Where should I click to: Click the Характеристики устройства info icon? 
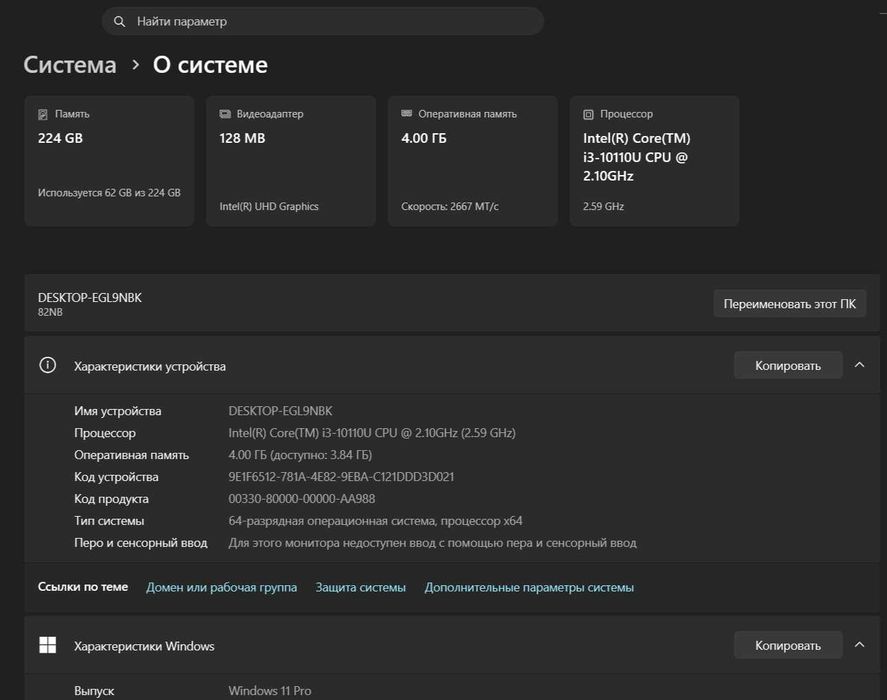click(x=48, y=365)
